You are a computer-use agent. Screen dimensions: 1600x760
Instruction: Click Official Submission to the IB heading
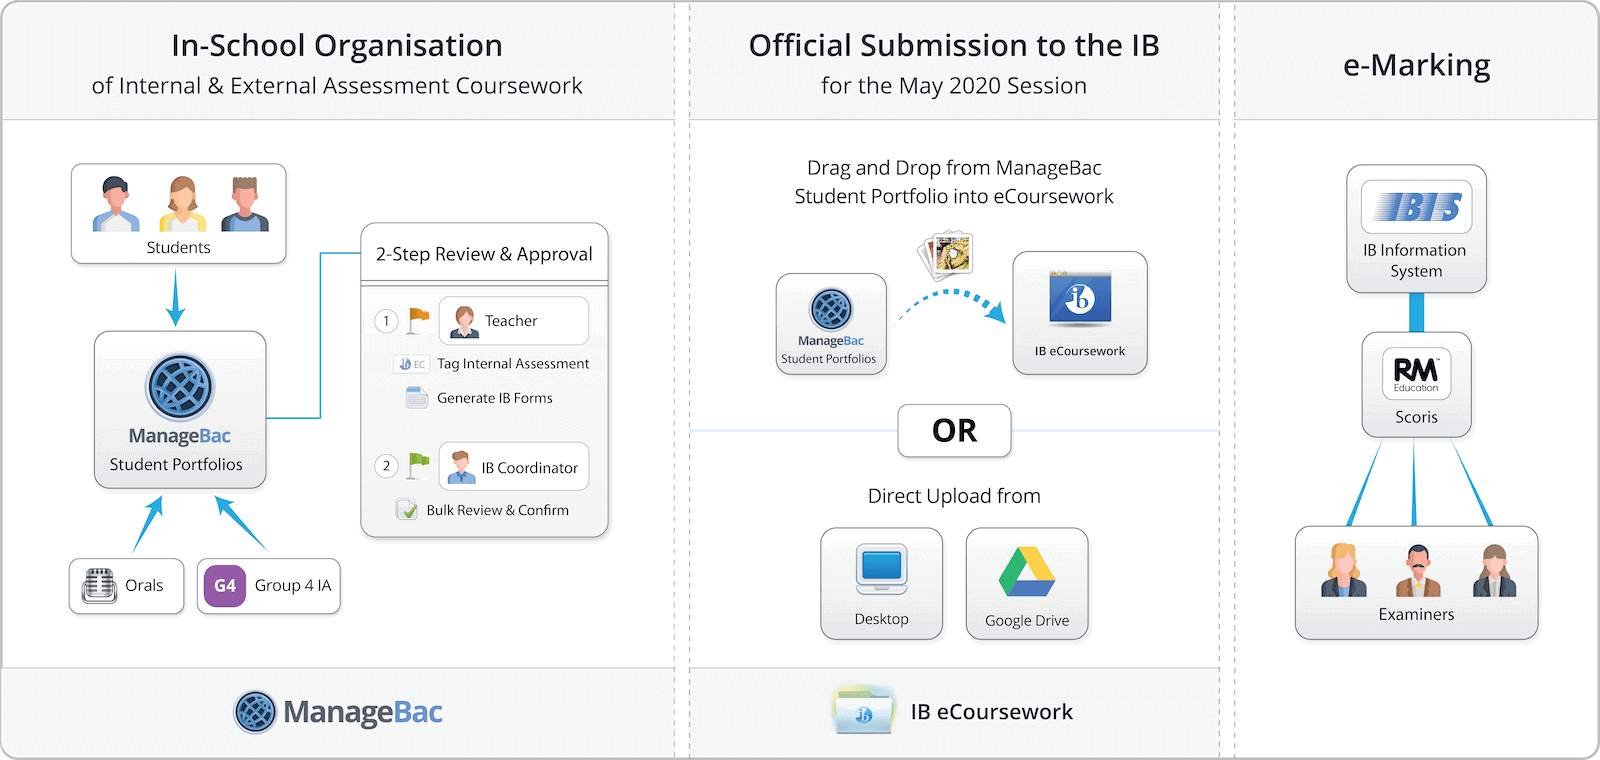[954, 46]
